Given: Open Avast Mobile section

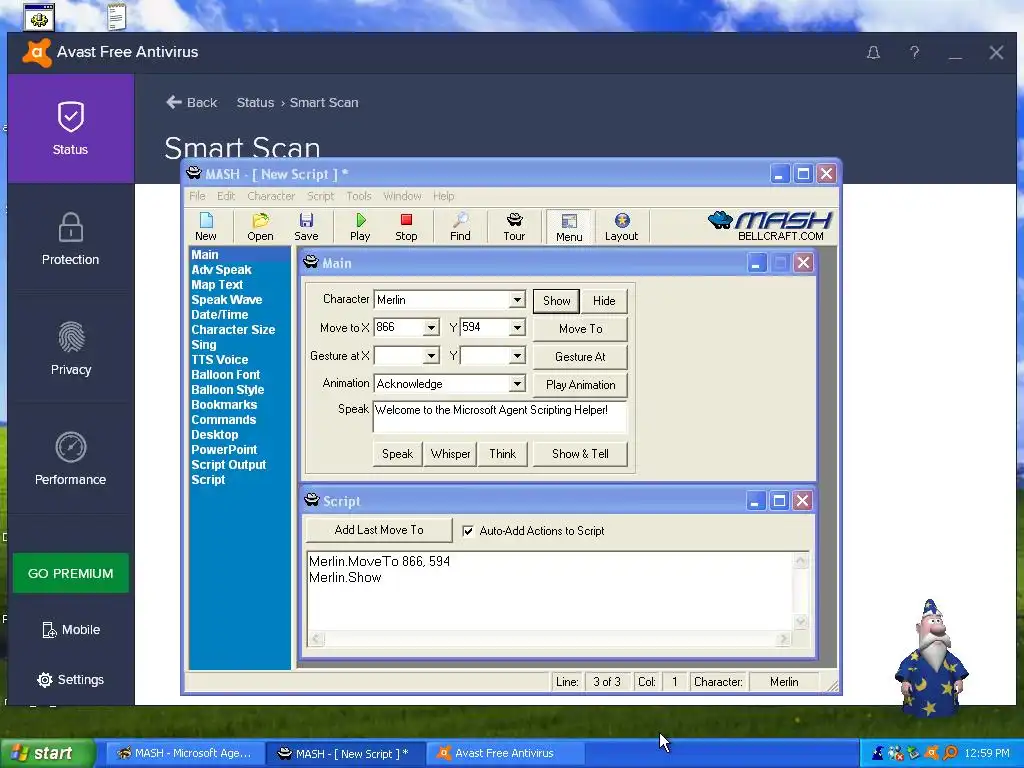Looking at the screenshot, I should pyautogui.click(x=71, y=630).
